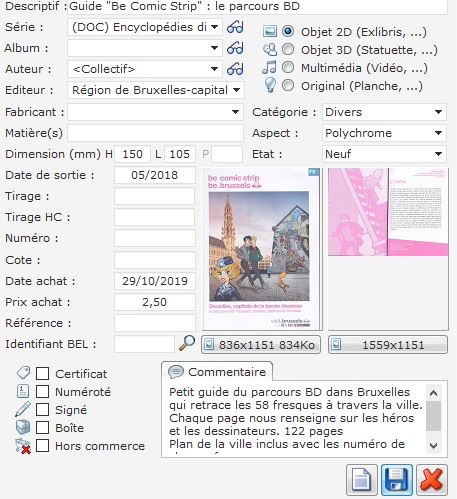Click the Identifiant BEL input field
This screenshot has width=457, height=499.
tap(144, 344)
